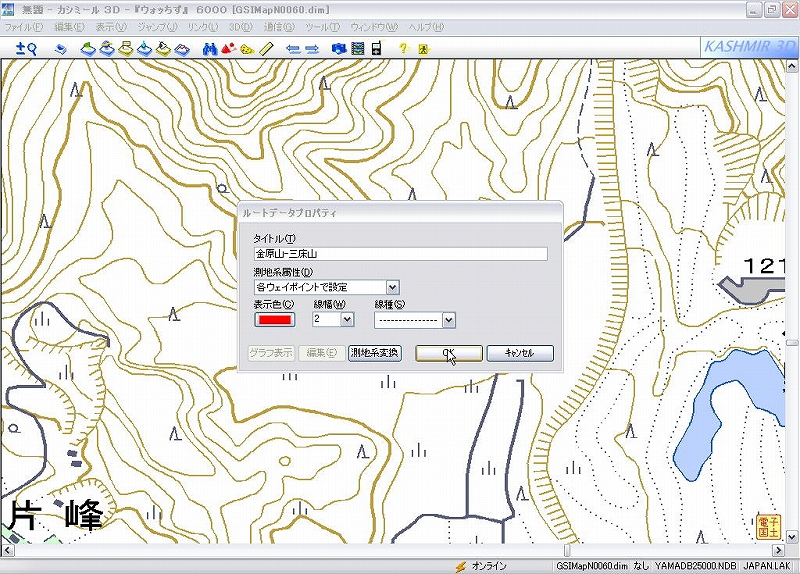The height and width of the screenshot is (574, 800).
Task: Click the vertical scrollbar thumb
Action: [x=792, y=343]
